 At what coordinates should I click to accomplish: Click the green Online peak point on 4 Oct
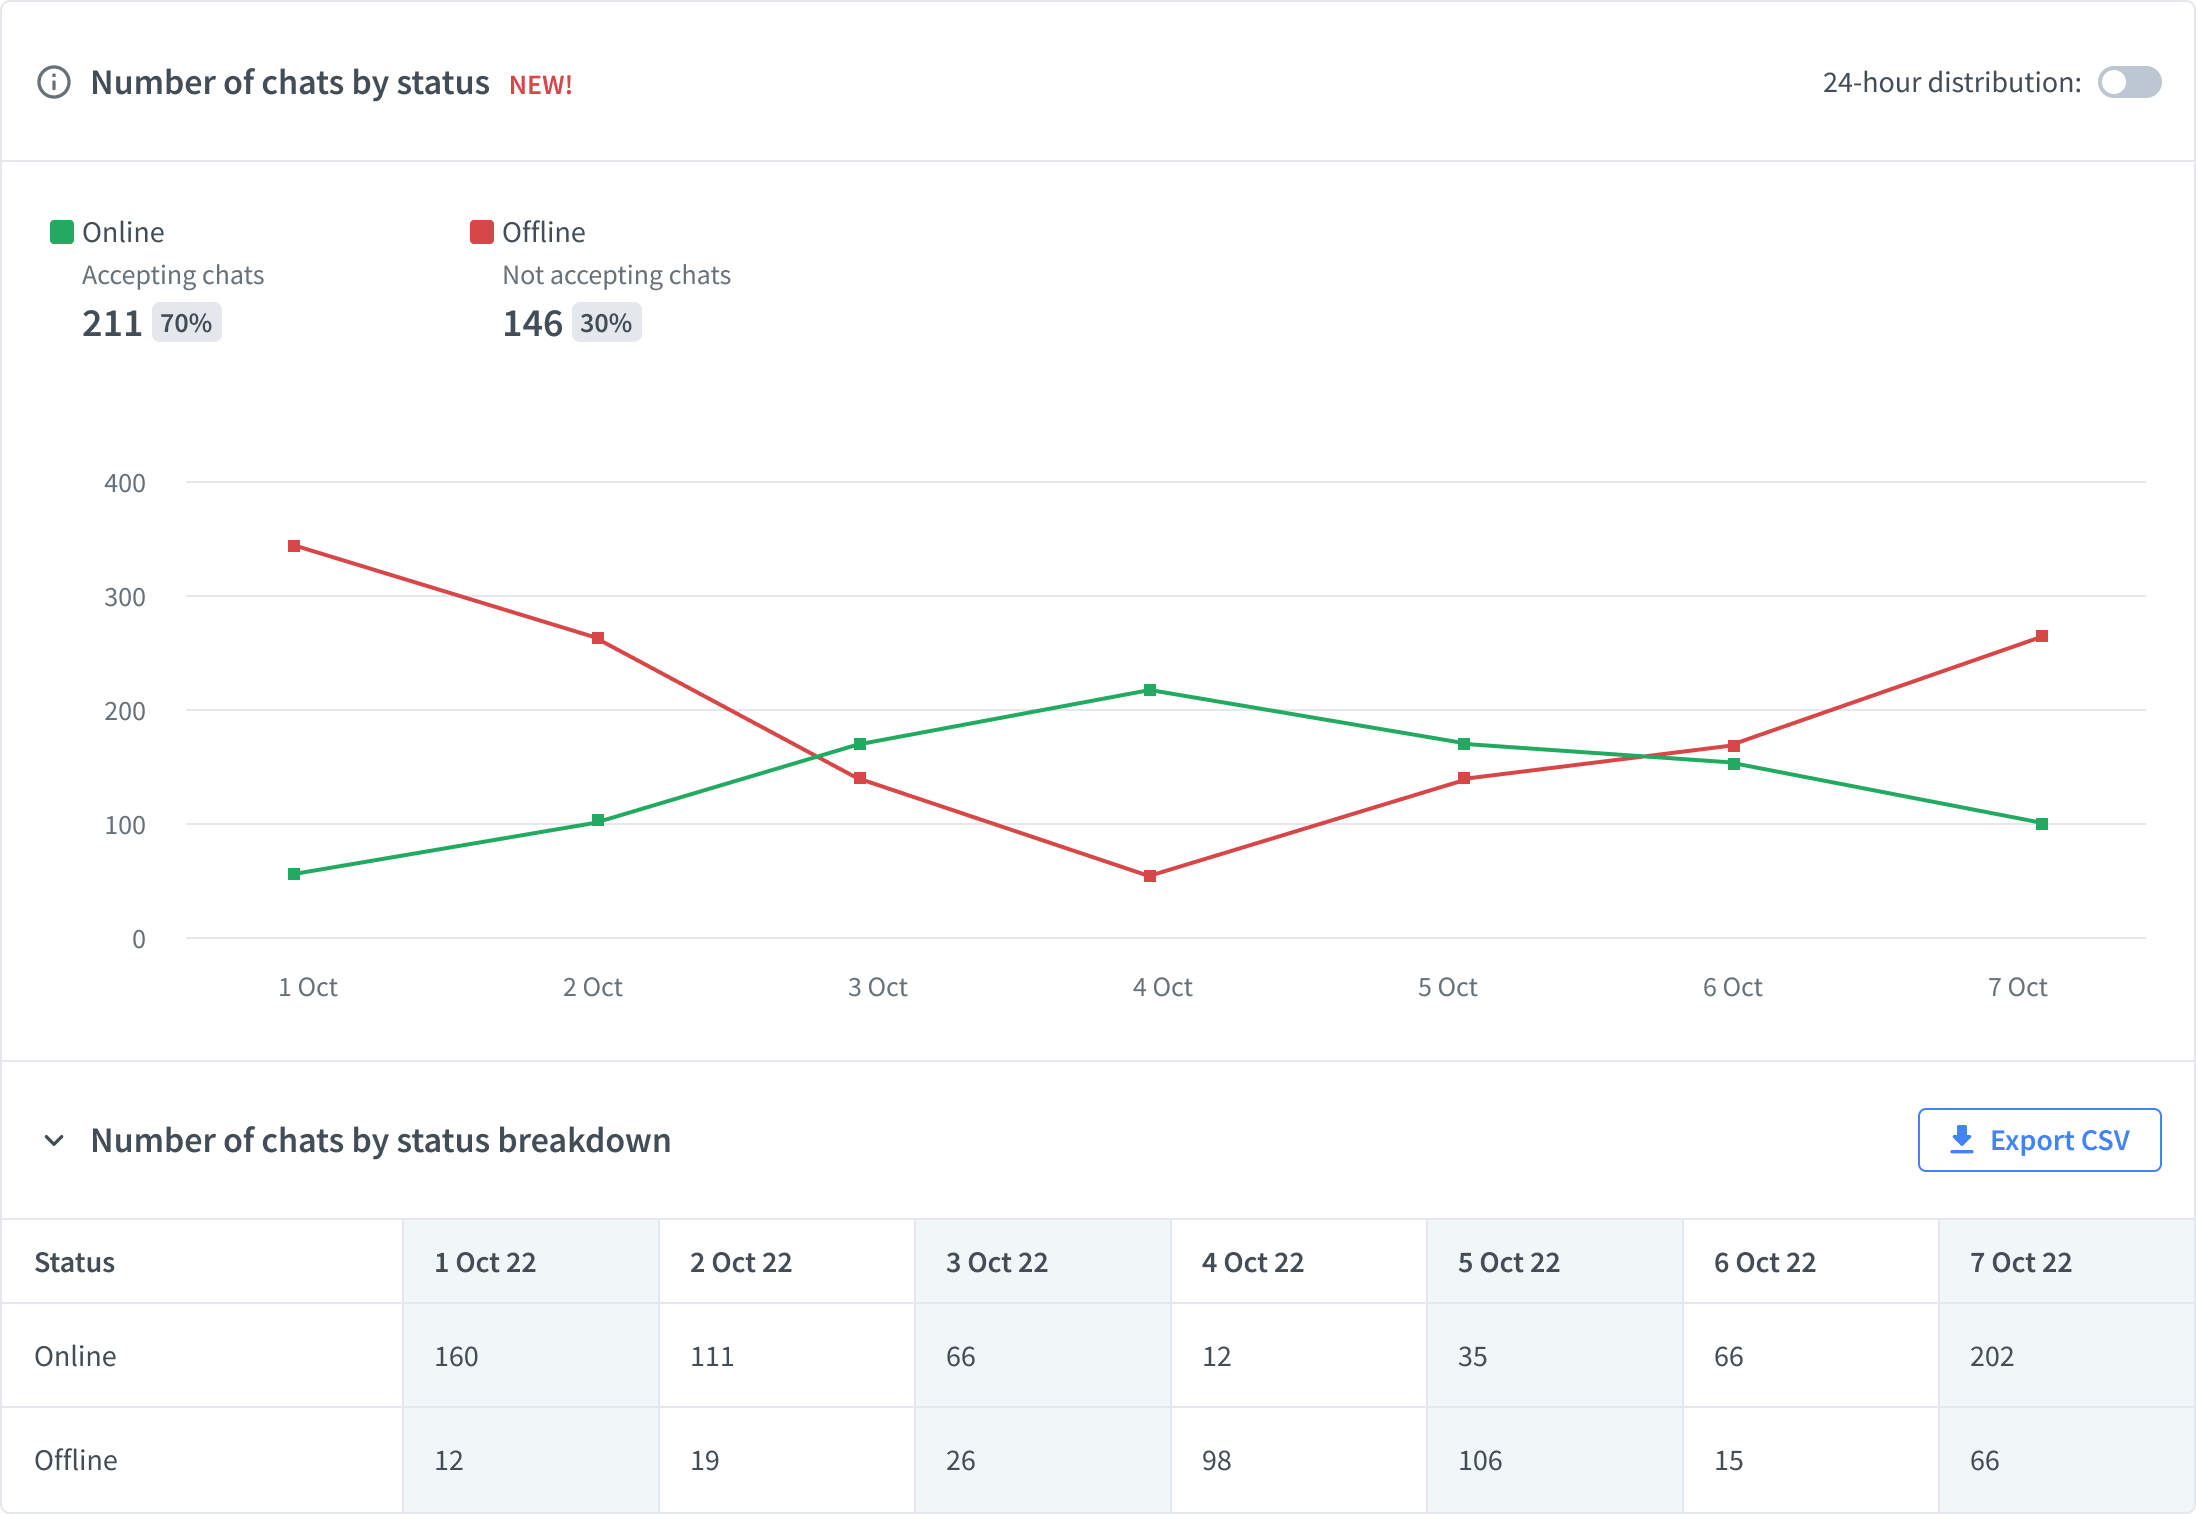point(1150,690)
